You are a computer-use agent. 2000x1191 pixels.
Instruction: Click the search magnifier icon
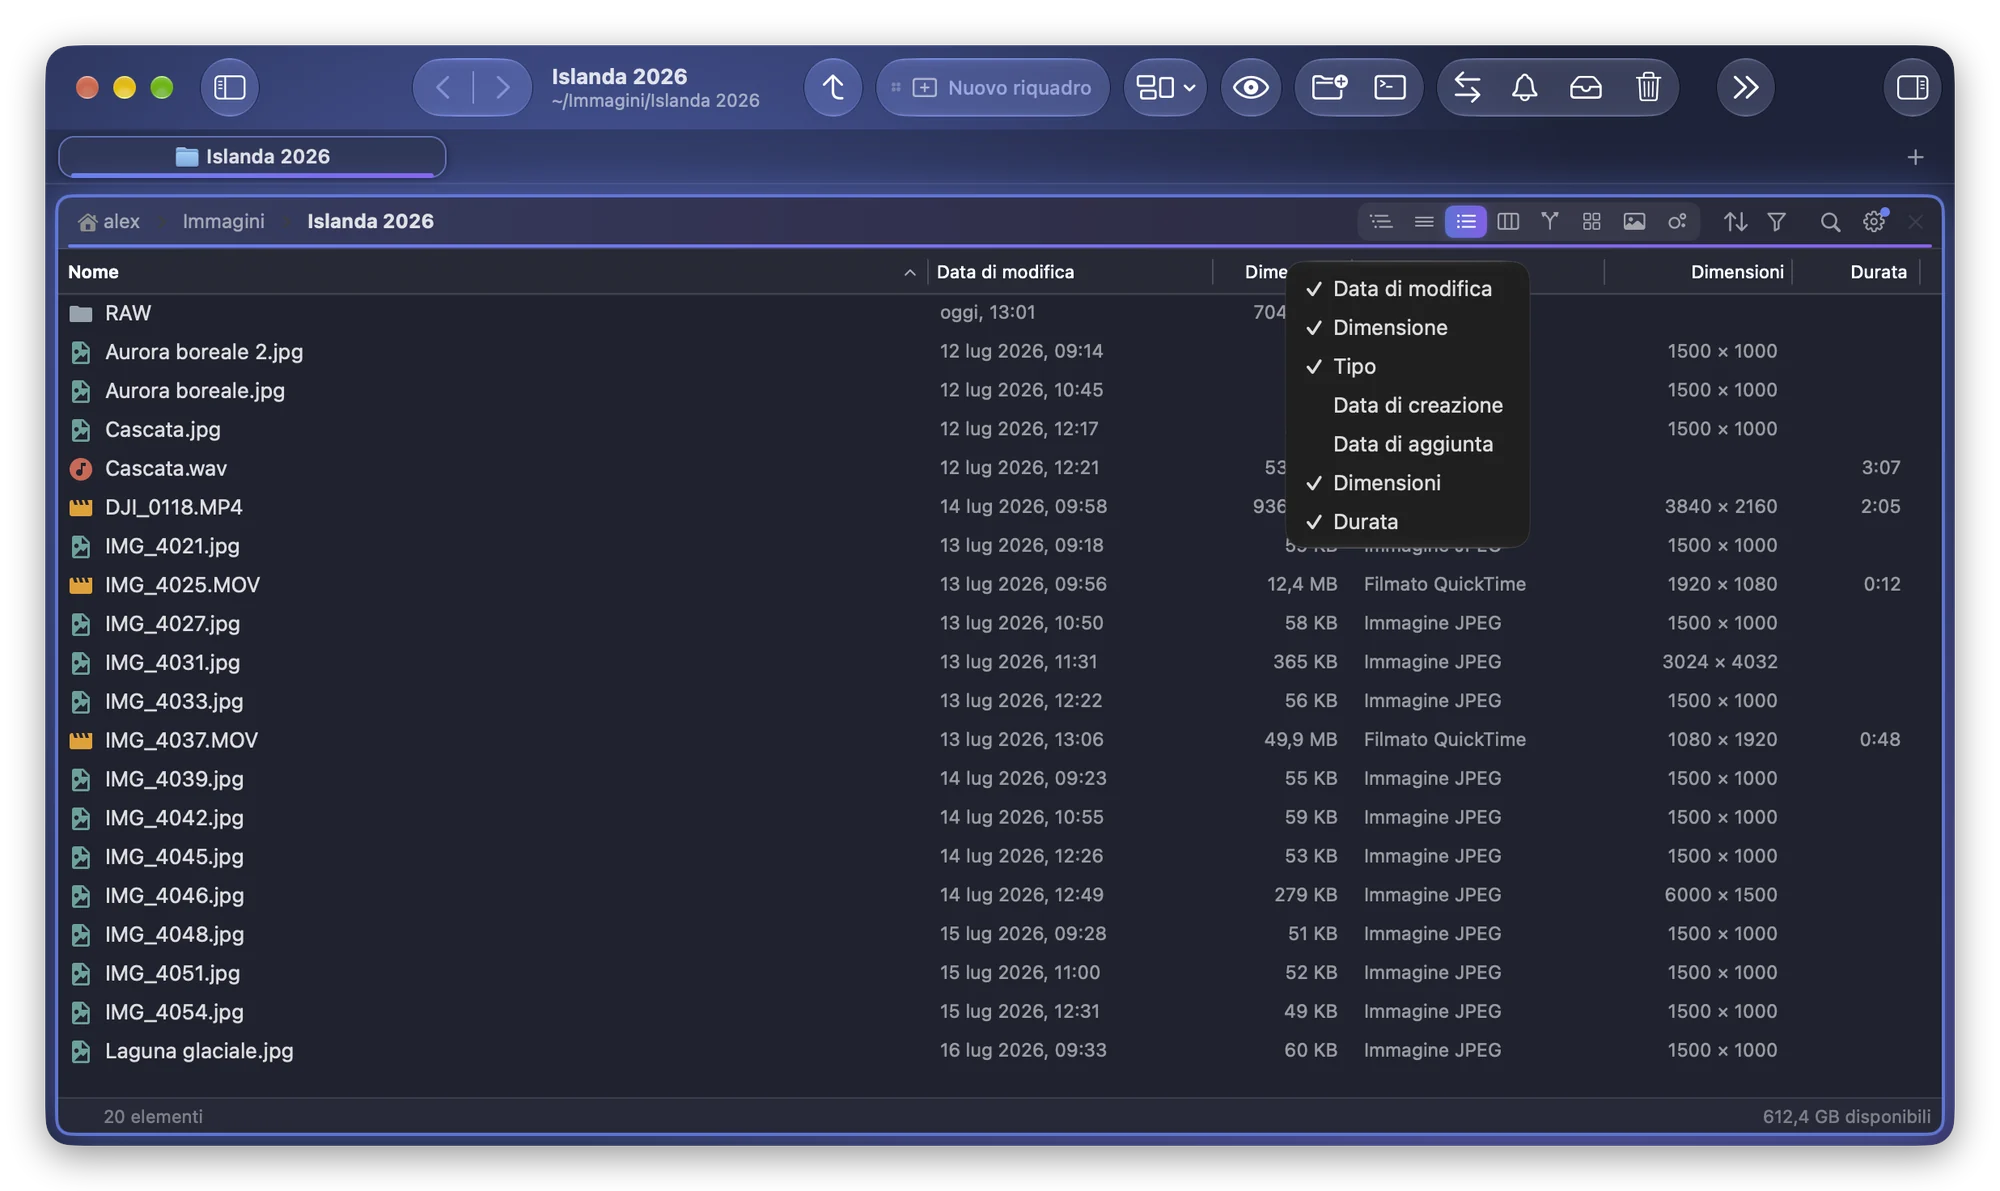1829,221
